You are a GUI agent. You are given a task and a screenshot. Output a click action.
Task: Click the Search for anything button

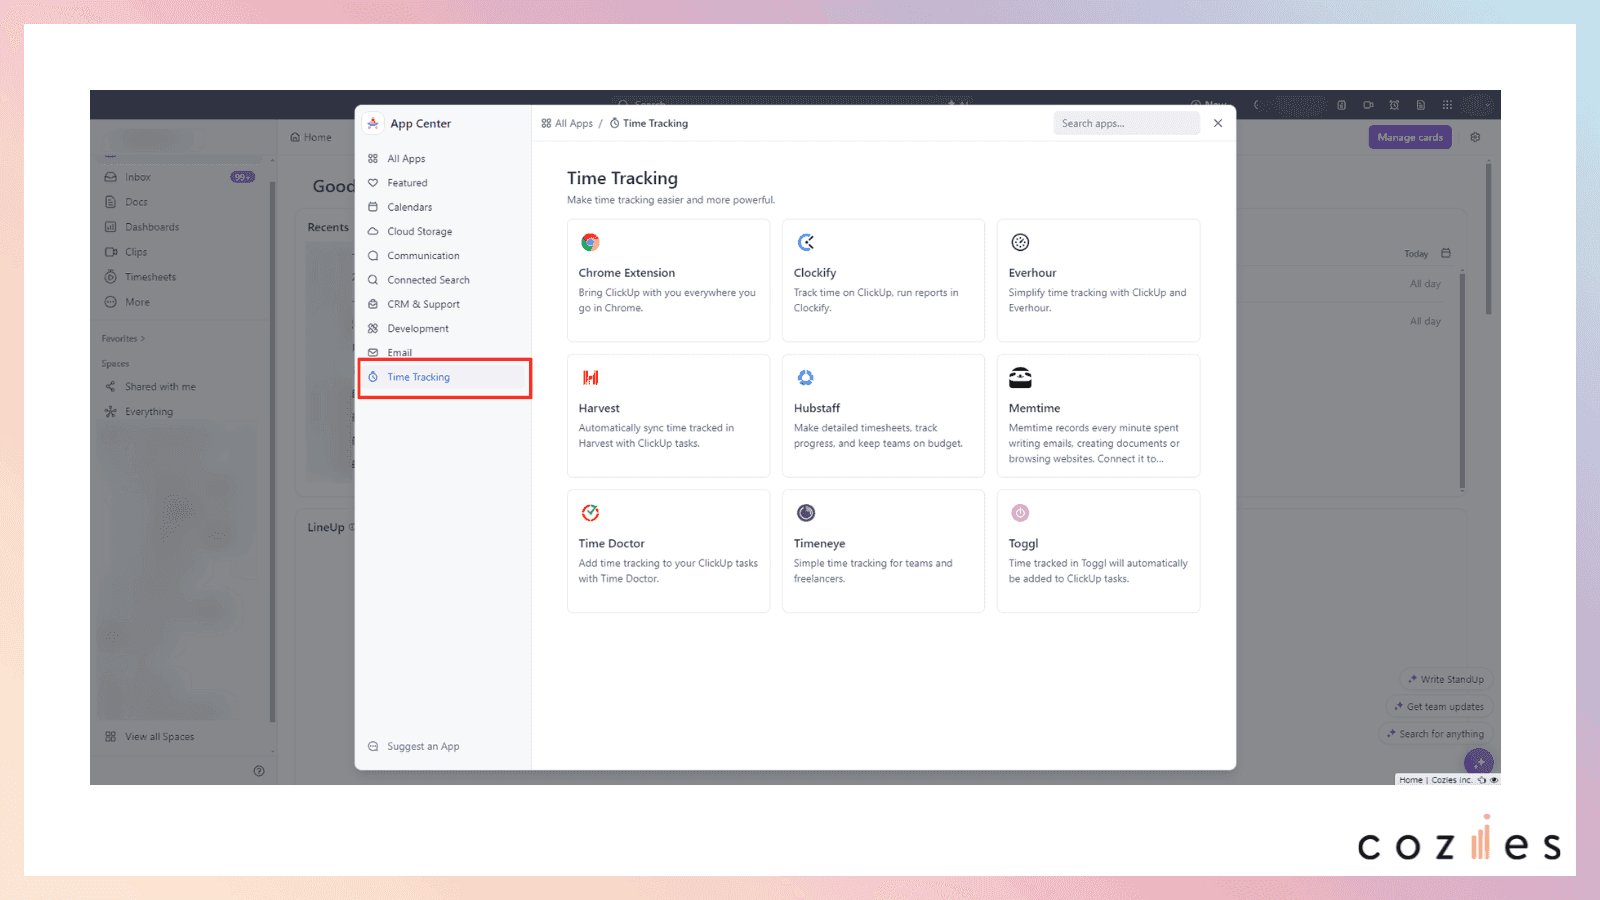point(1436,734)
